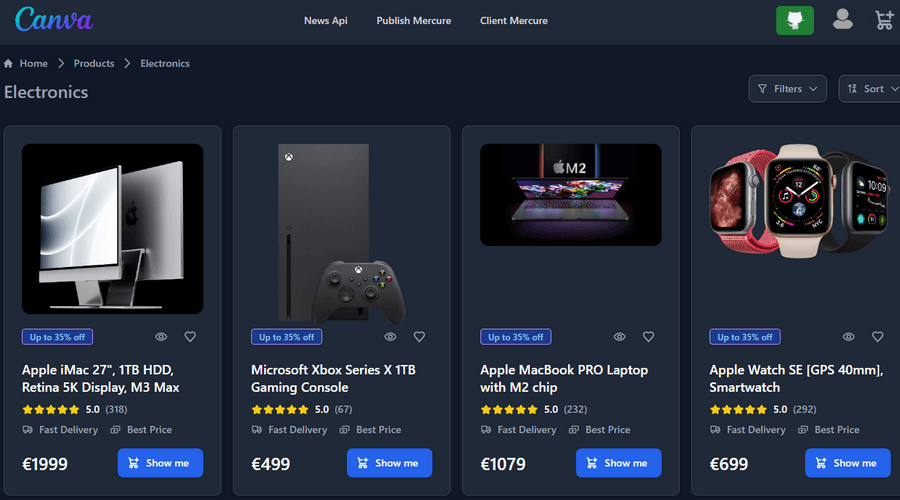The width and height of the screenshot is (900, 500).
Task: Favorite the Microsoft Xbox Series X heart icon
Action: [x=419, y=337]
